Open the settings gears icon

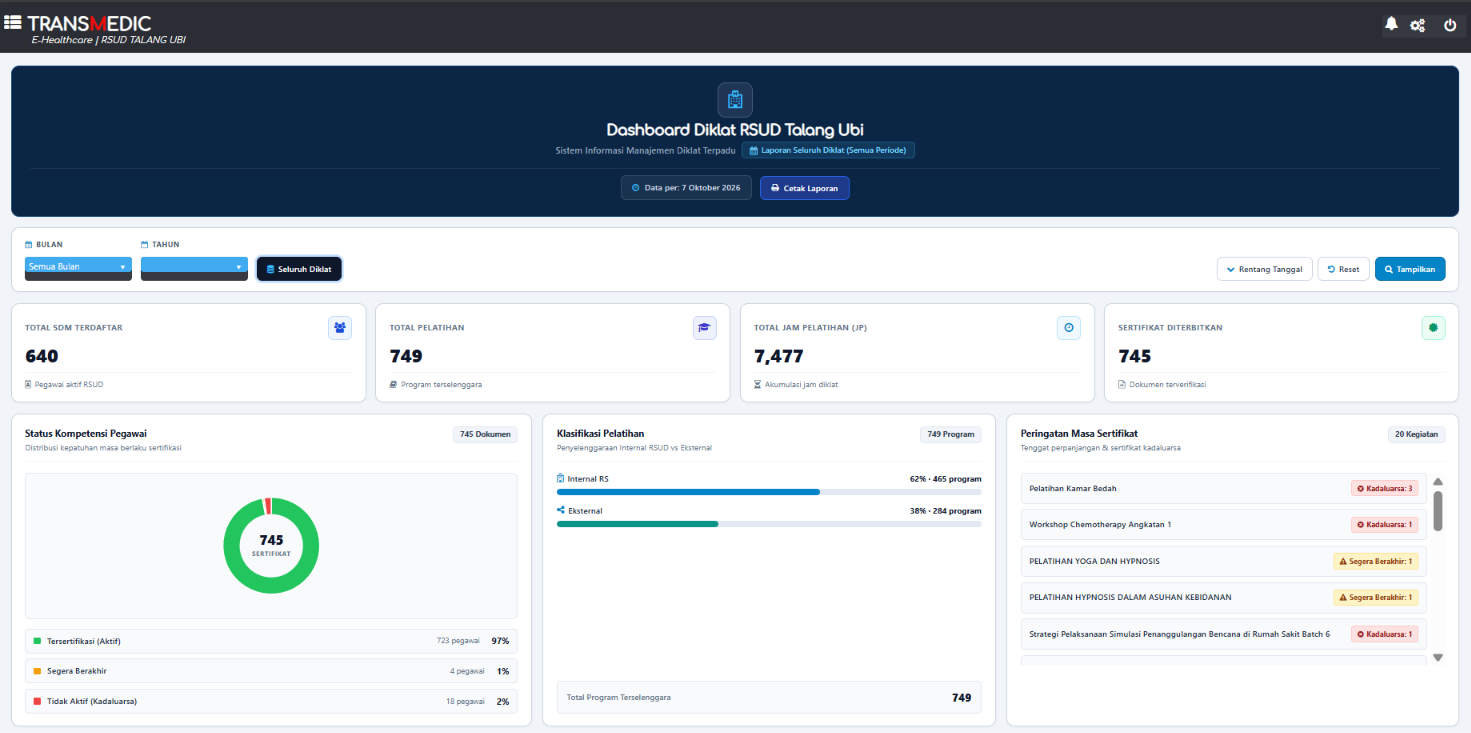(1417, 25)
